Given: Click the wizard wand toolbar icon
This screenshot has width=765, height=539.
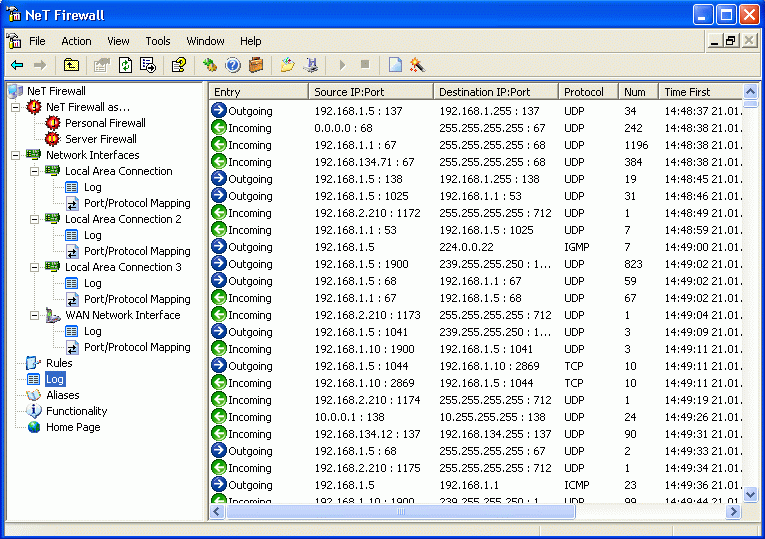Looking at the screenshot, I should (x=417, y=64).
